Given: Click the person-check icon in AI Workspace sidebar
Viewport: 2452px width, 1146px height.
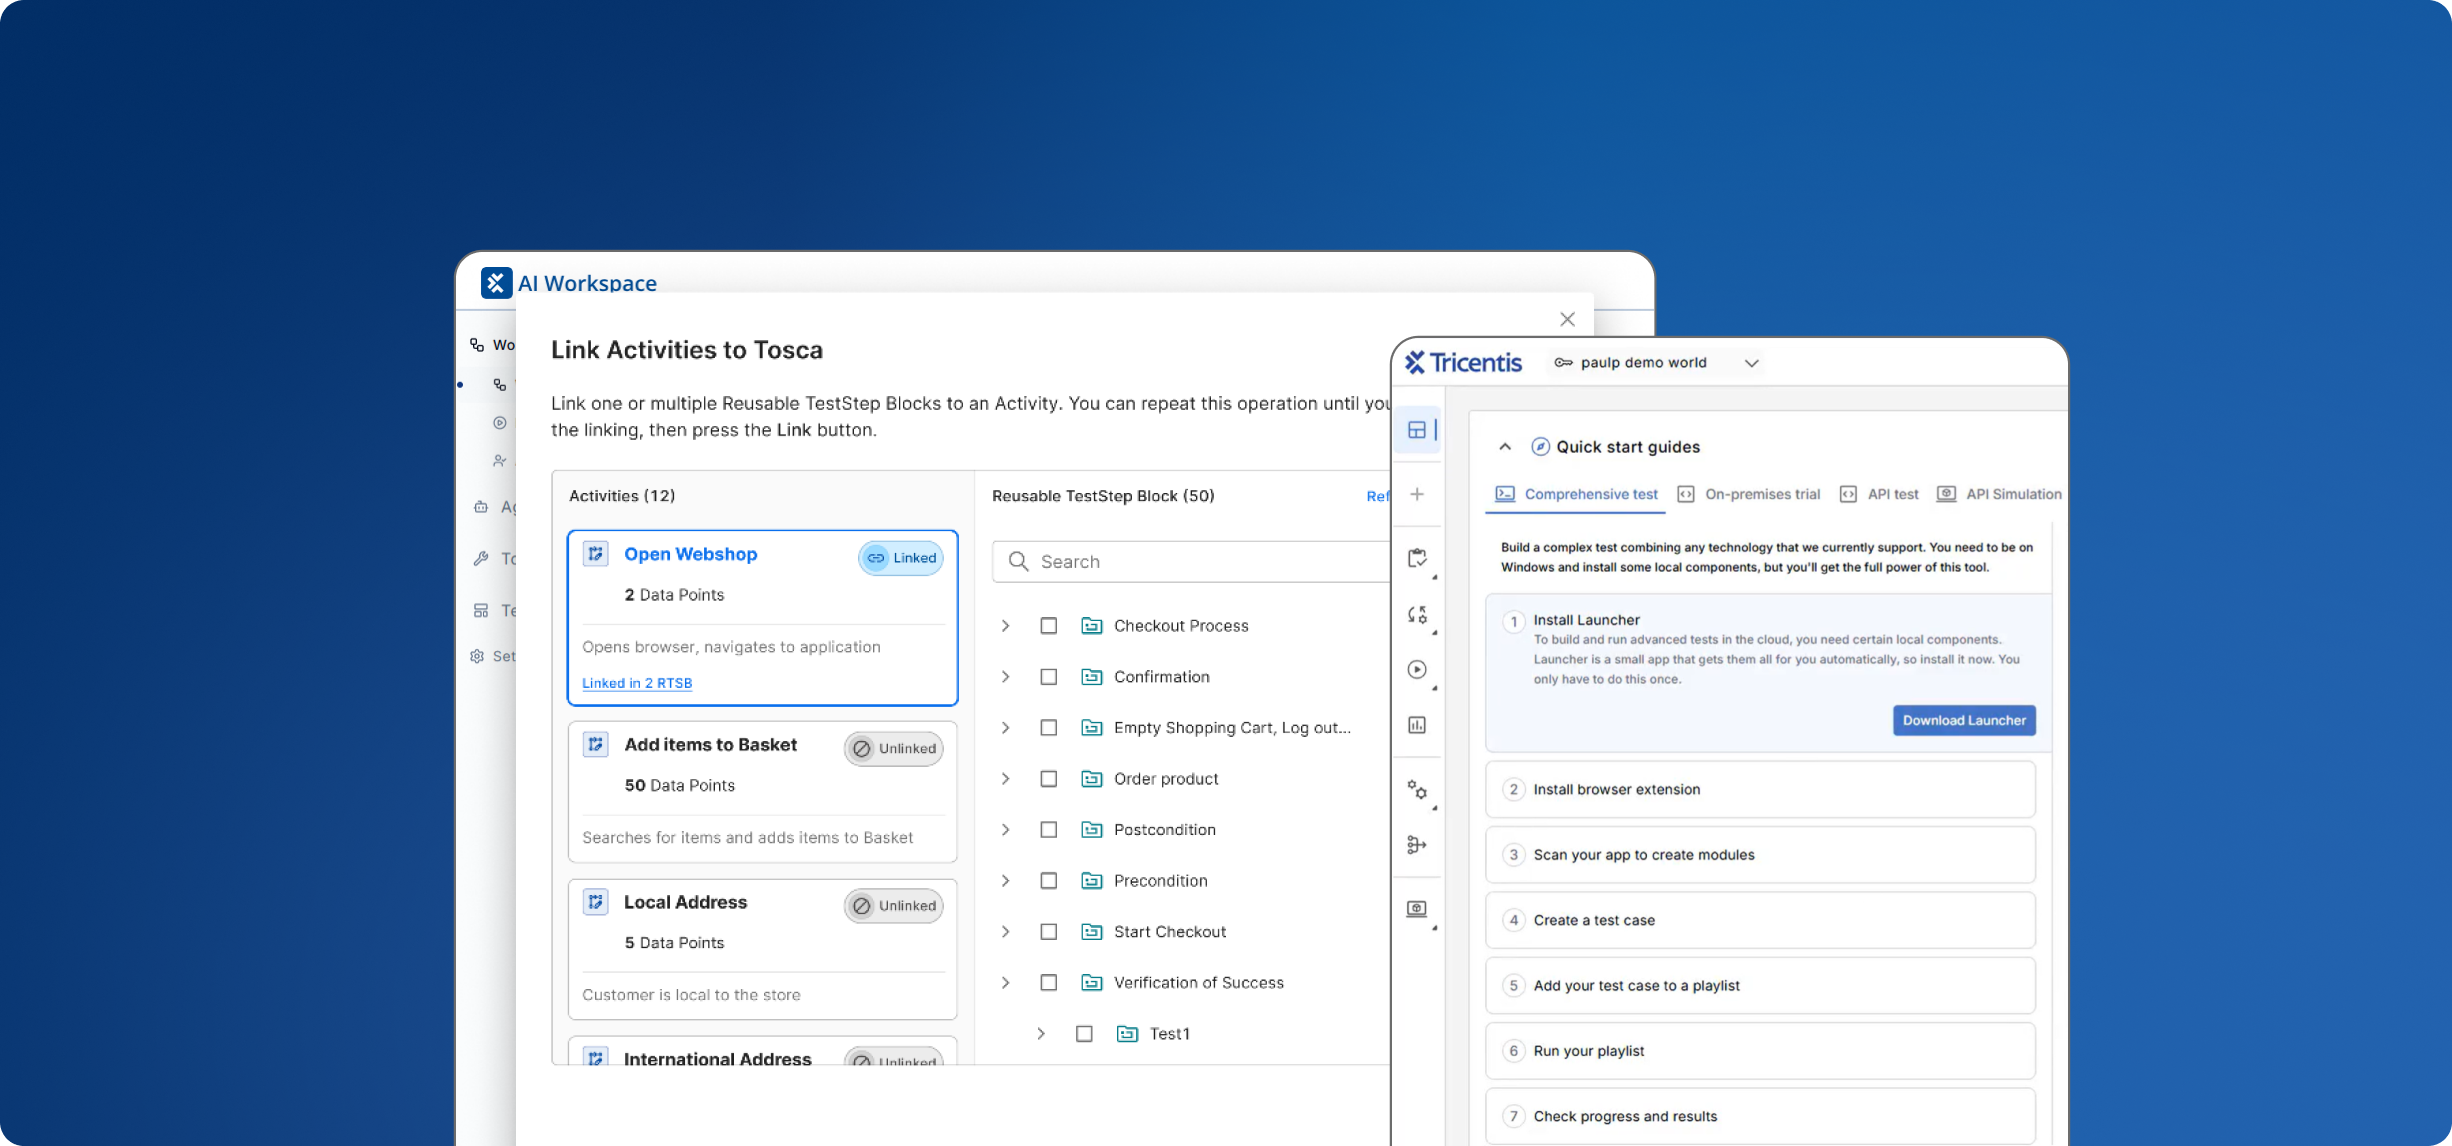Looking at the screenshot, I should [x=500, y=461].
